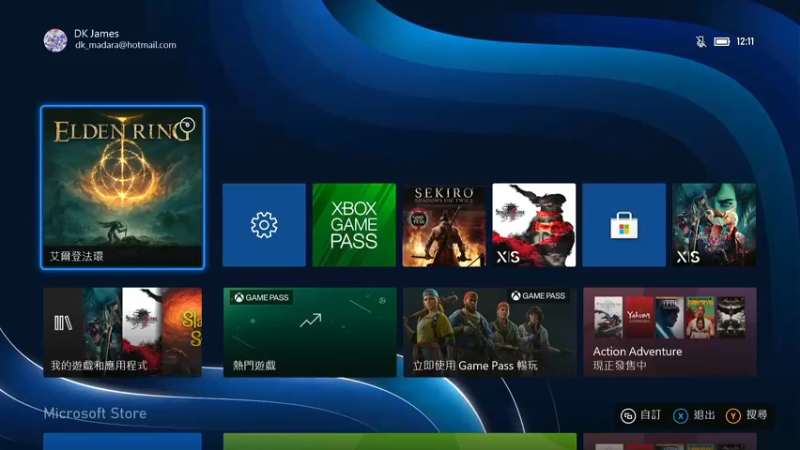Click the DK James profile name
Viewport: 800px width, 450px height.
pyautogui.click(x=96, y=34)
